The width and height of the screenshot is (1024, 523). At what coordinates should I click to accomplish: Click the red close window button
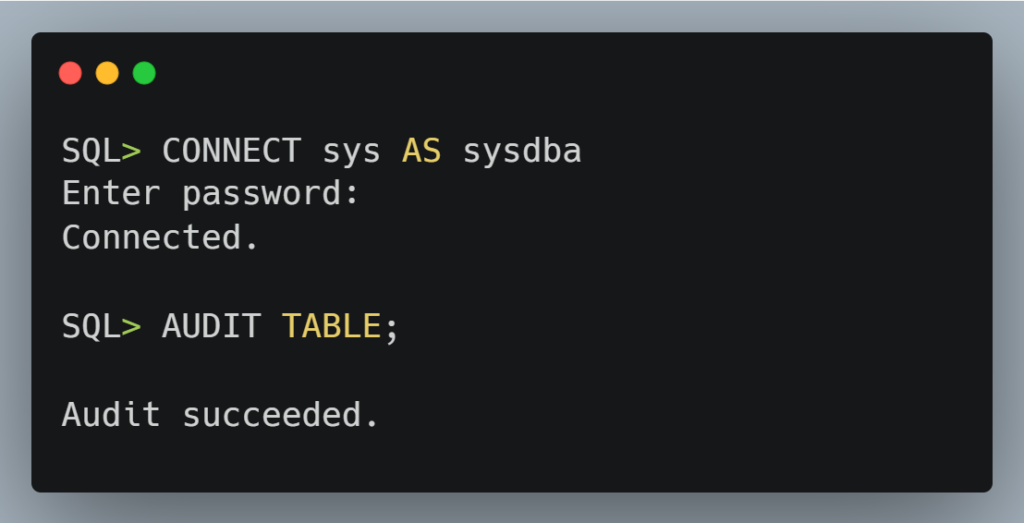70,73
